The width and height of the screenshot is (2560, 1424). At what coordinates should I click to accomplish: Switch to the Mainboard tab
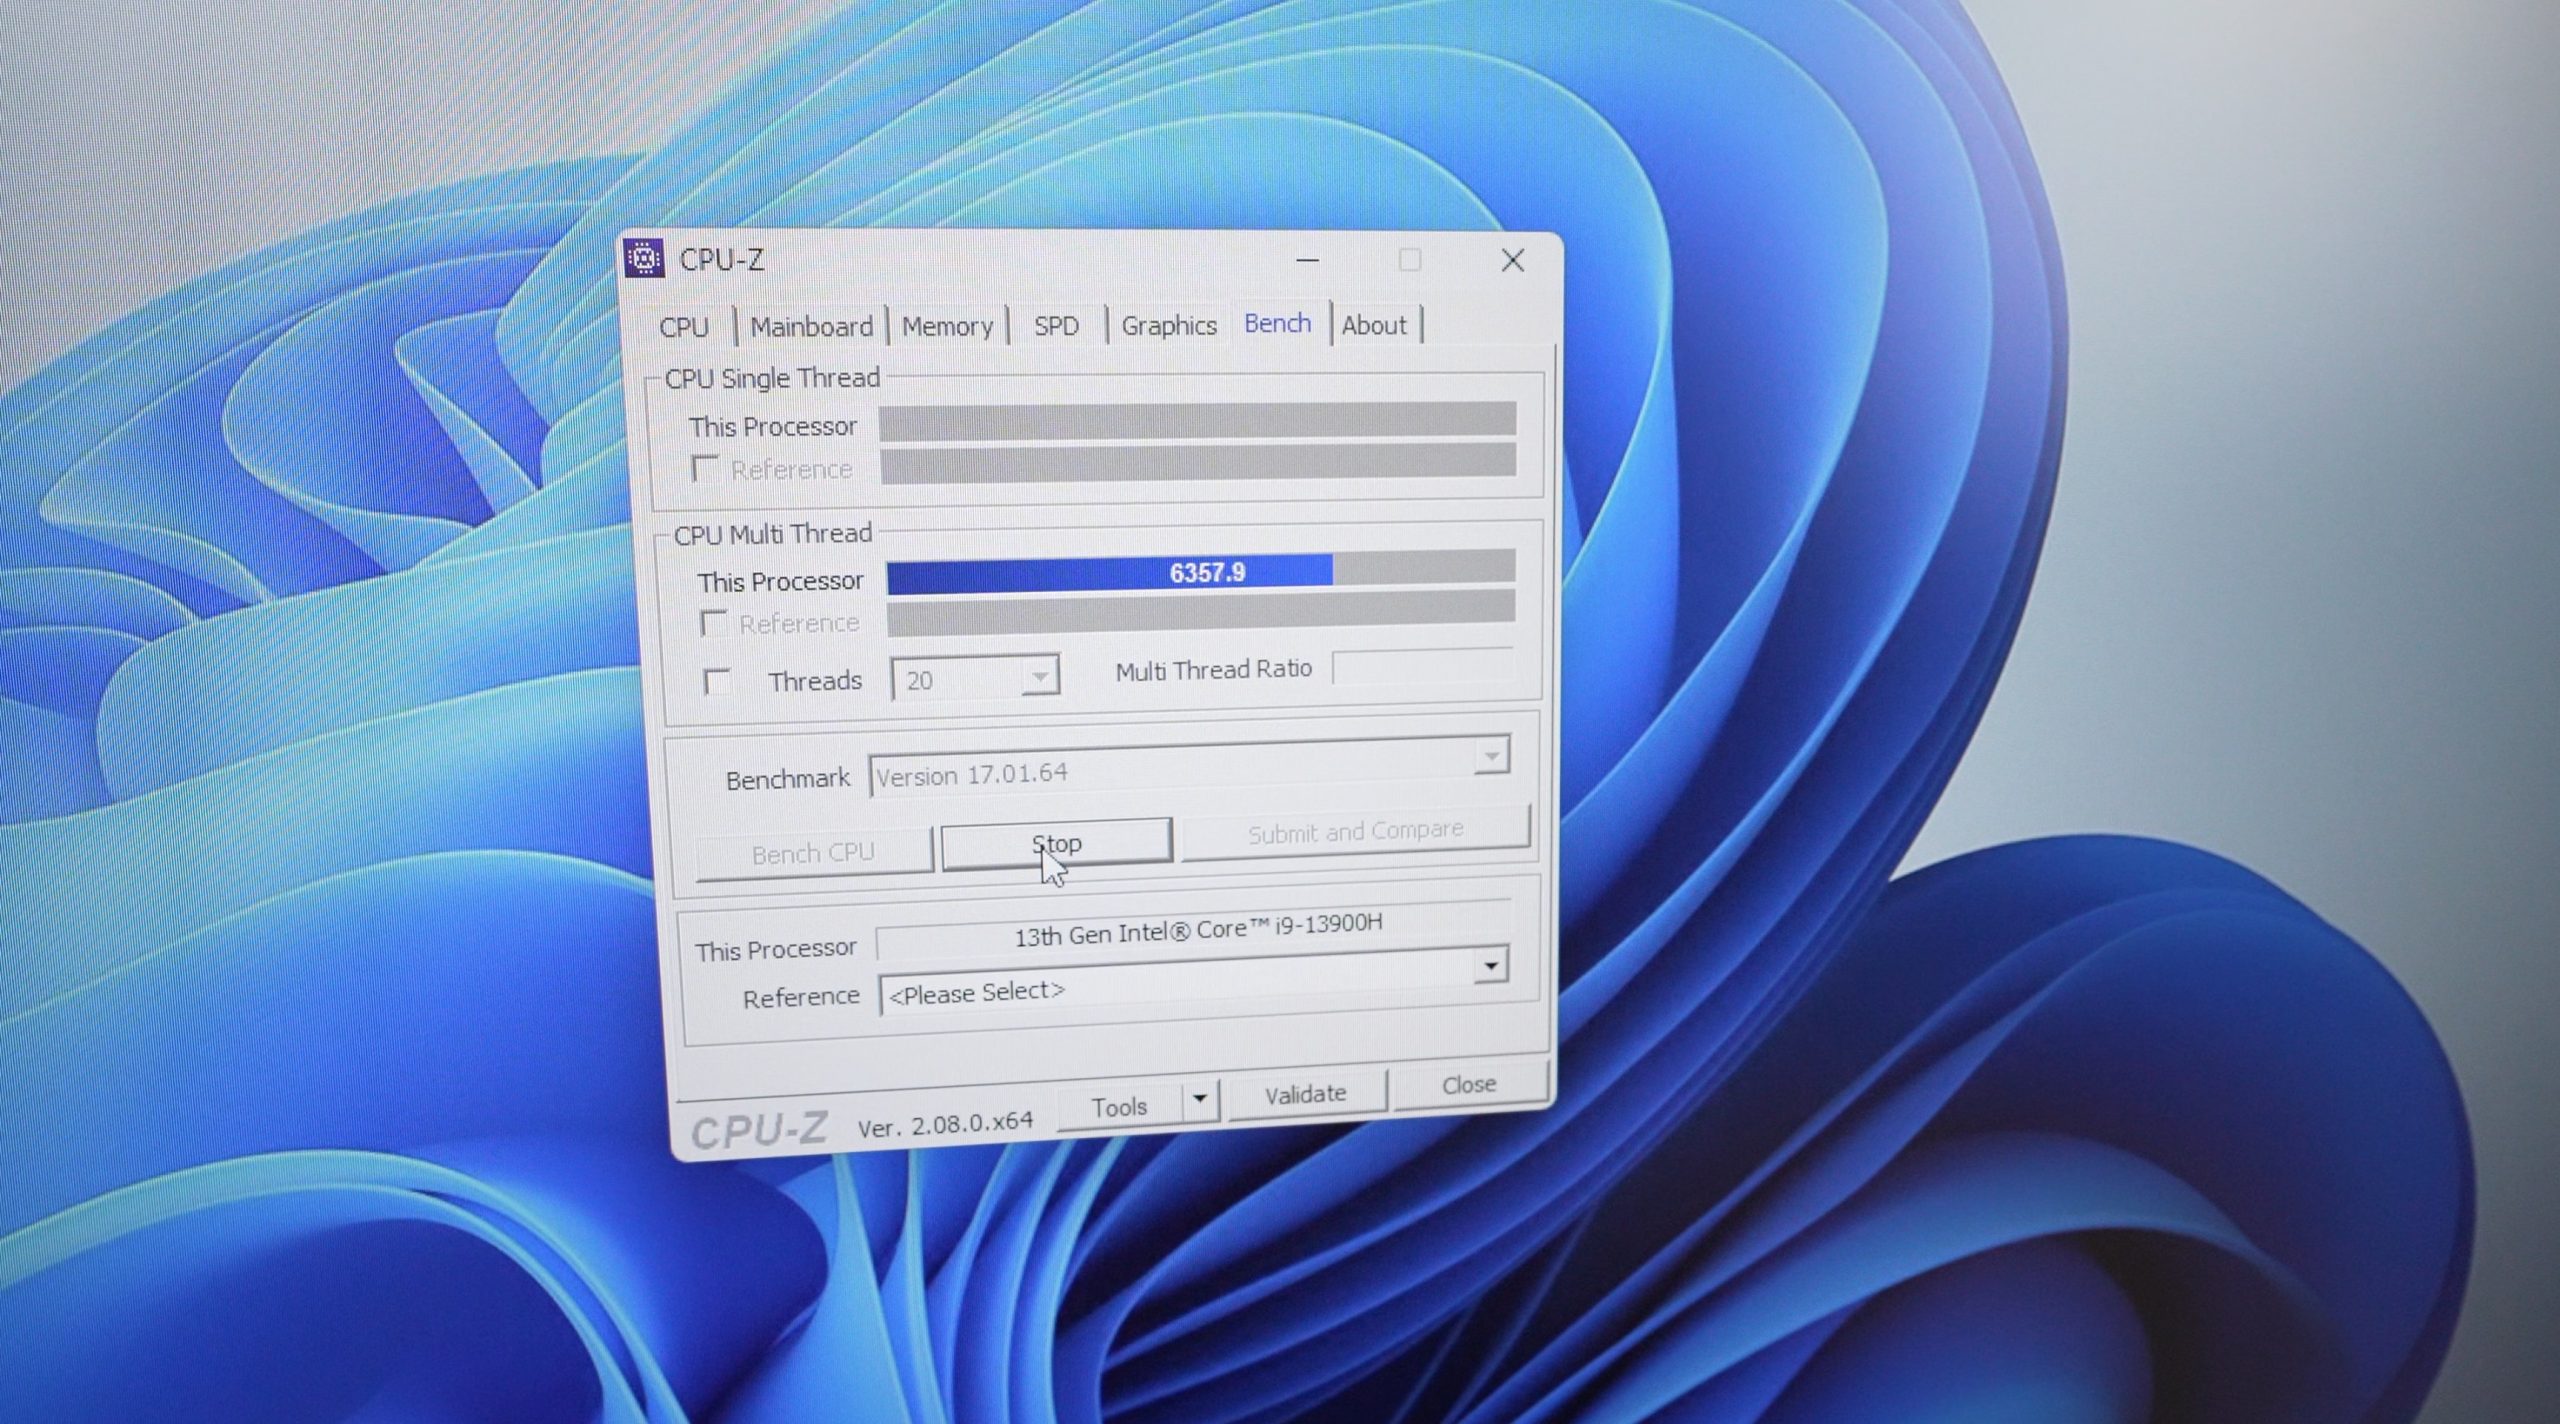pyautogui.click(x=811, y=327)
